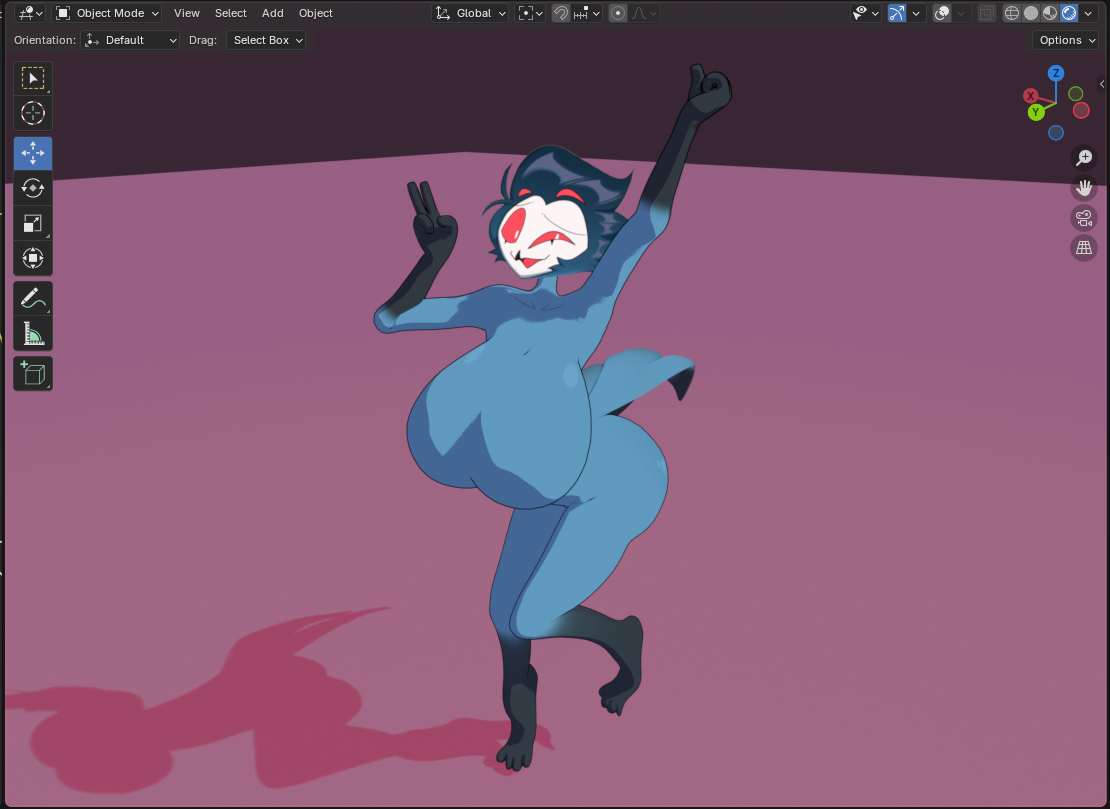Click the red X axis gizmo label
Image resolution: width=1110 pixels, height=809 pixels.
(x=1031, y=96)
